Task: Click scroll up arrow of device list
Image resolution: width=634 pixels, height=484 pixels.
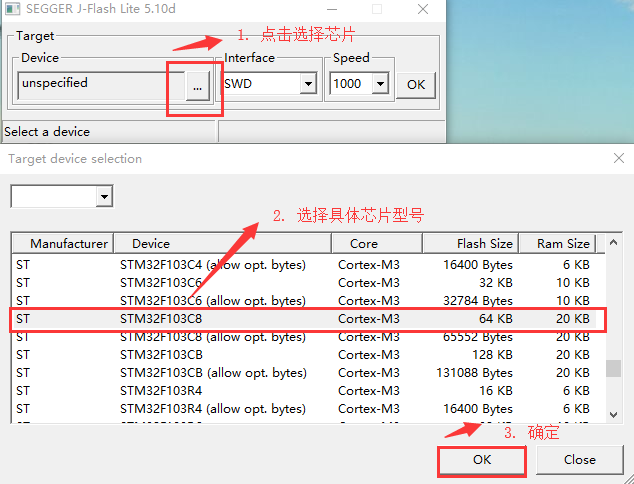Action: coord(613,243)
